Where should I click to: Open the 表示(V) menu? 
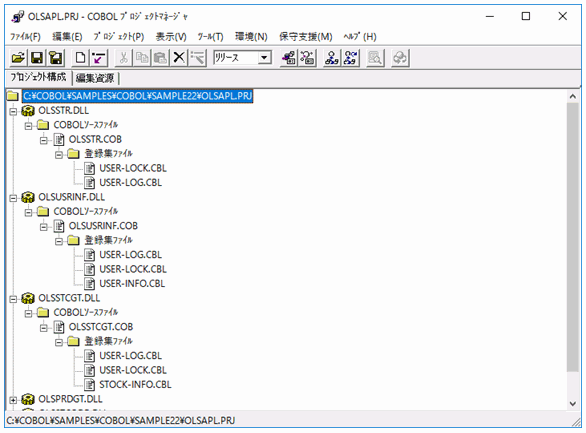[x=171, y=37]
